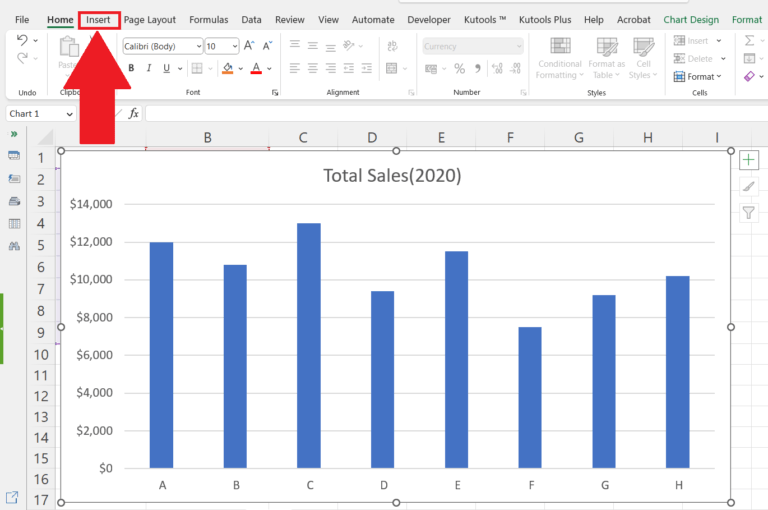Screen dimensions: 768x510
Task: Toggle Italic formatting
Action: pos(149,68)
